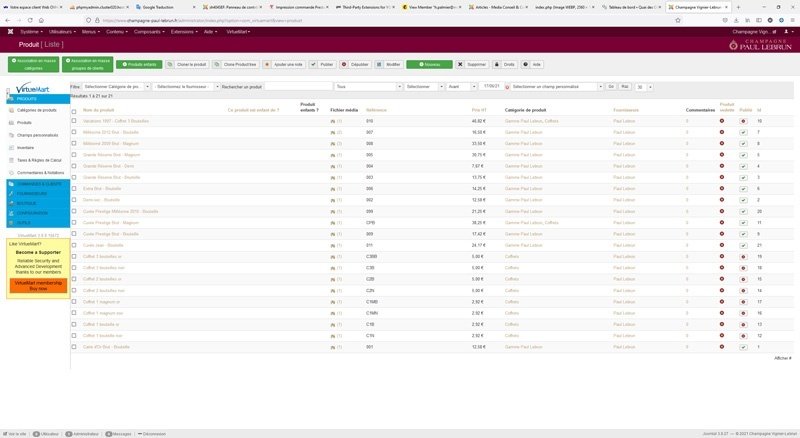Click the Rechercher un produit search field
The width and height of the screenshot is (800, 438).
(298, 87)
